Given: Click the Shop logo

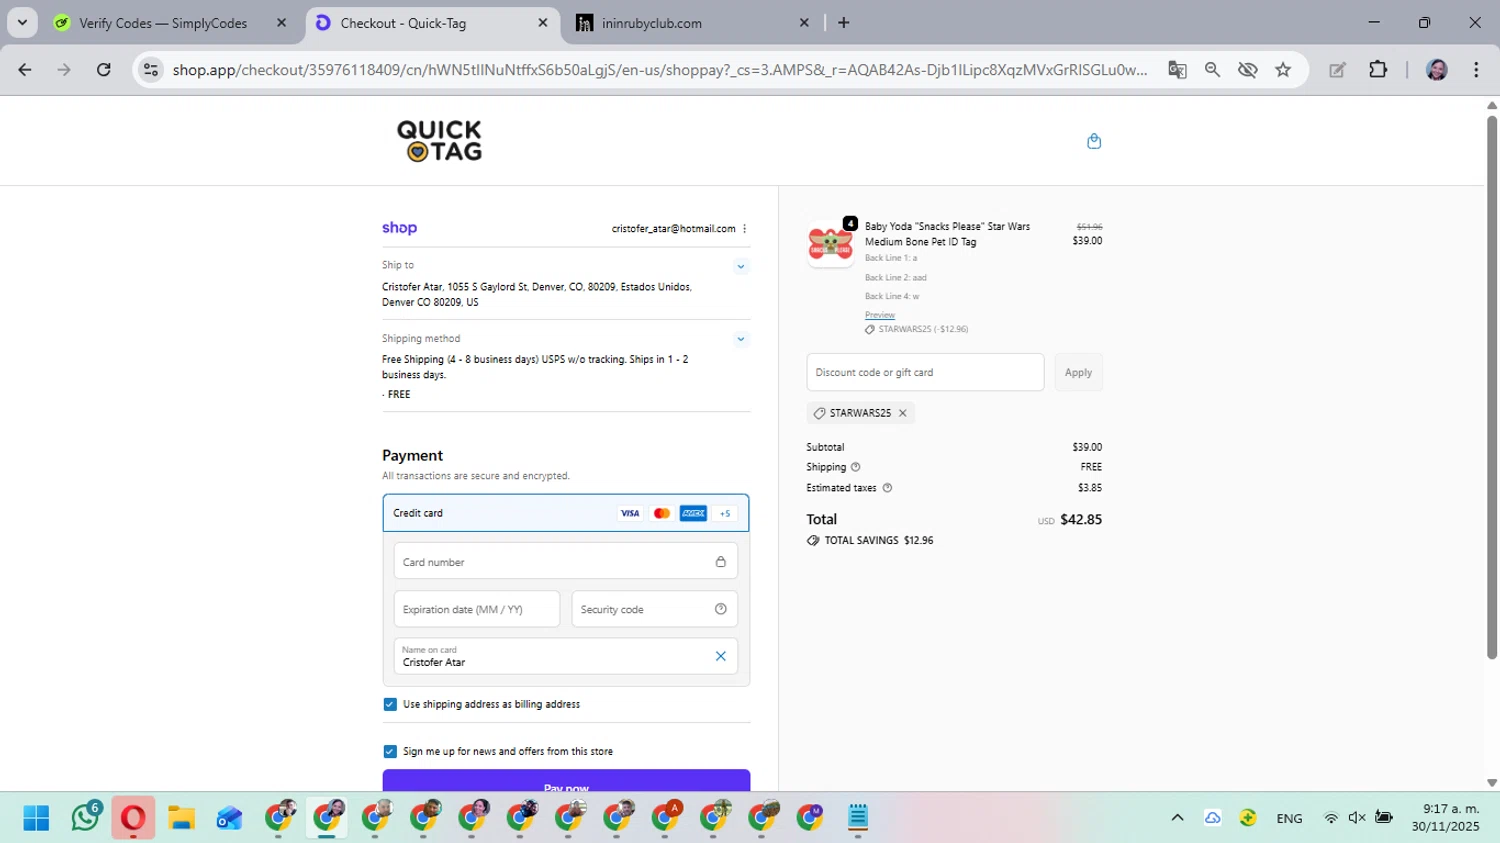Looking at the screenshot, I should 399,228.
